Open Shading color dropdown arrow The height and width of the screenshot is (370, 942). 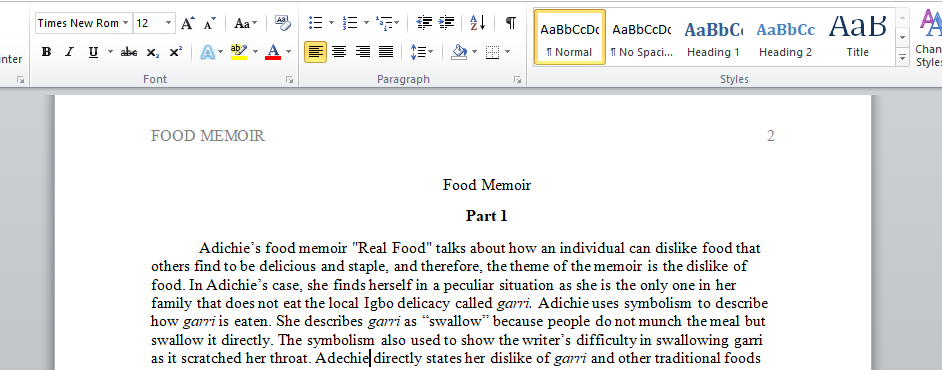point(475,52)
